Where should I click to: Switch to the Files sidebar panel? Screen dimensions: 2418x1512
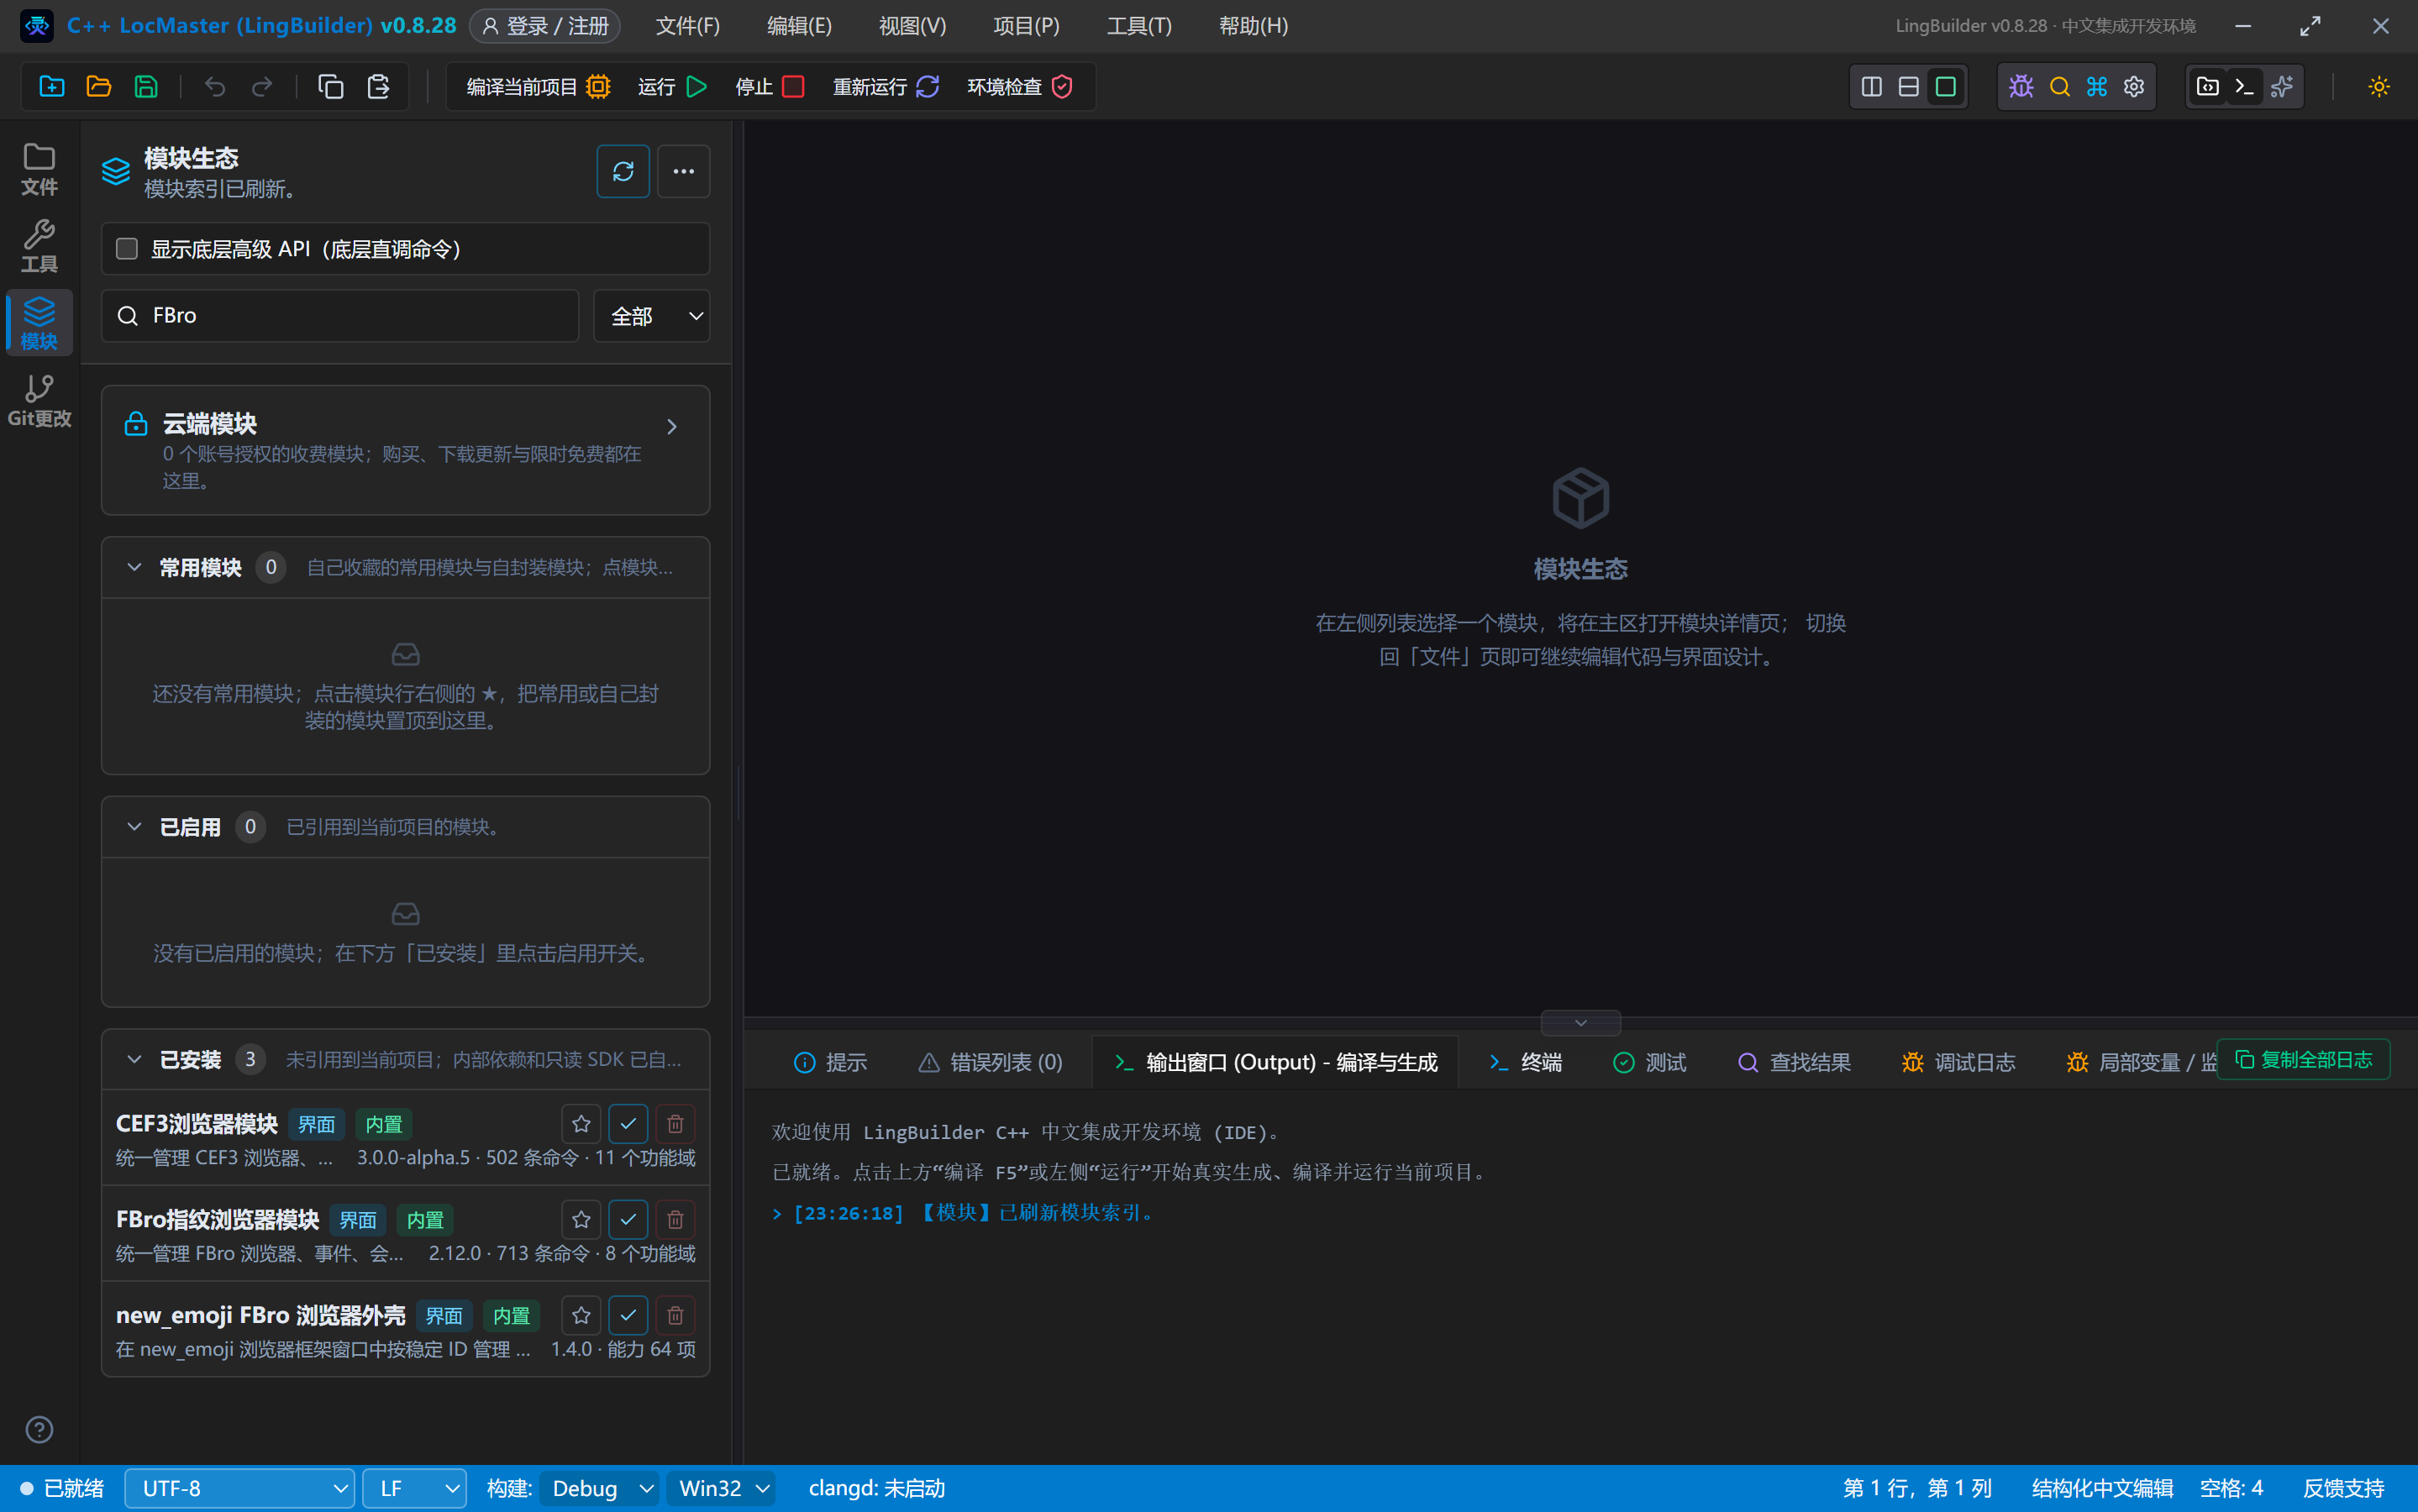[x=40, y=169]
